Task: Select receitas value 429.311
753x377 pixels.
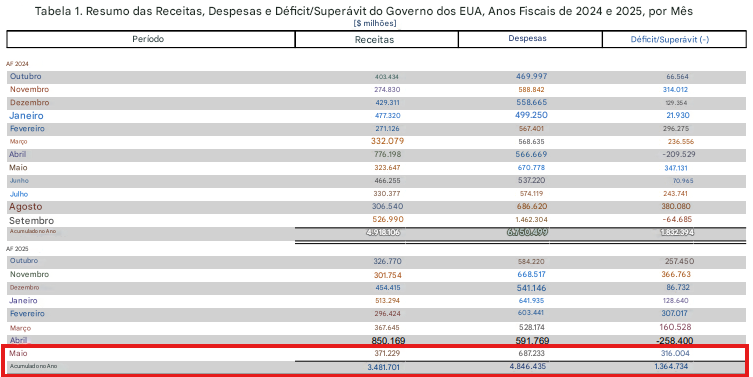Action: tap(387, 103)
